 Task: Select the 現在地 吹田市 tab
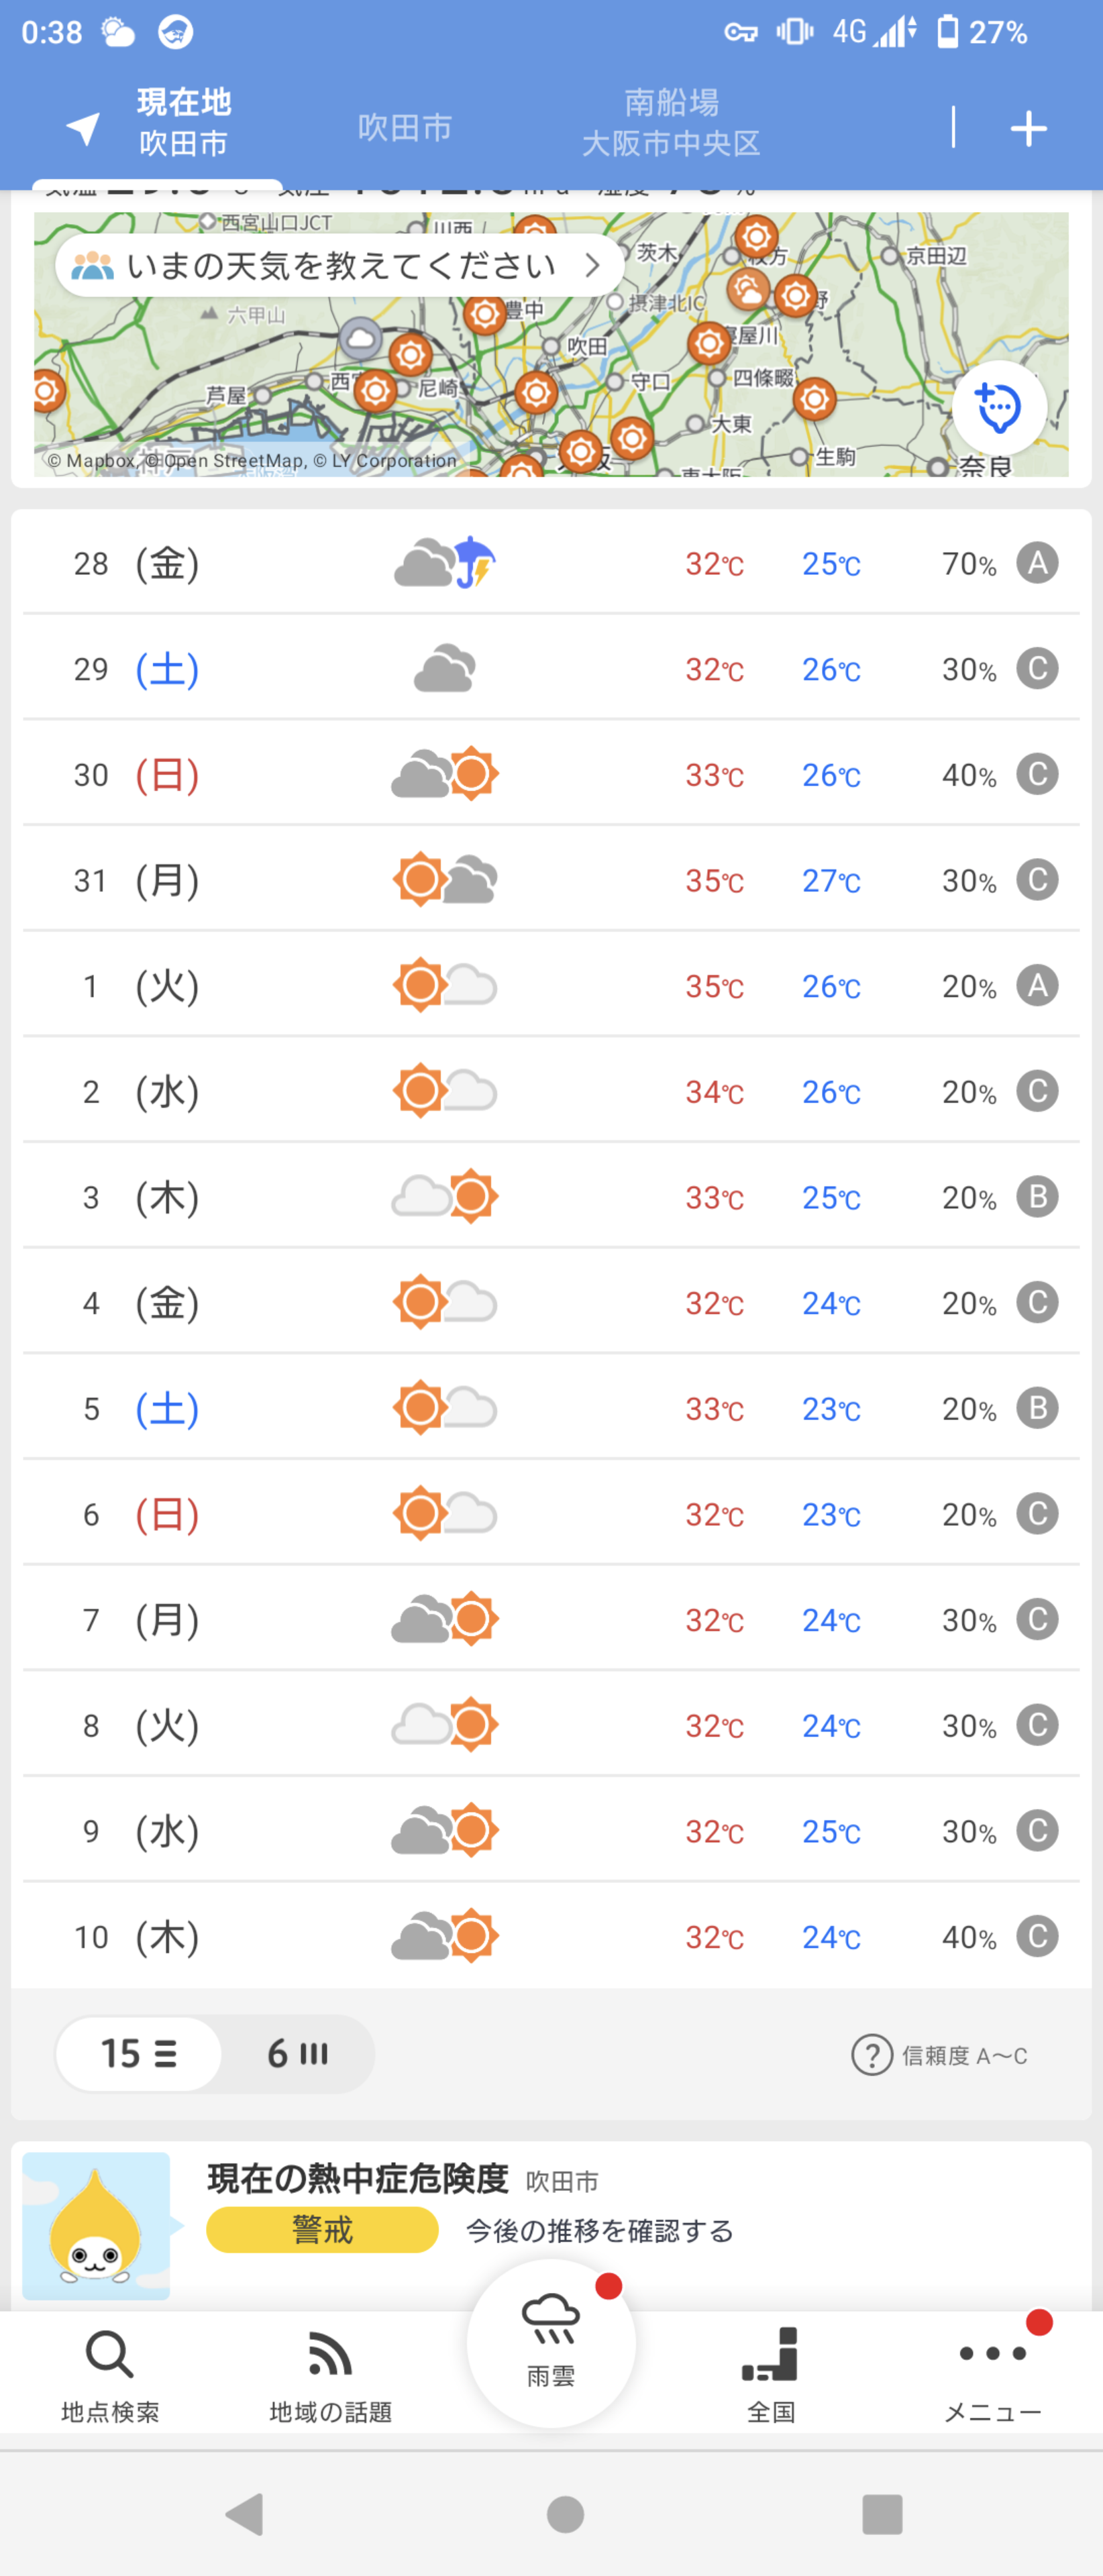point(184,122)
